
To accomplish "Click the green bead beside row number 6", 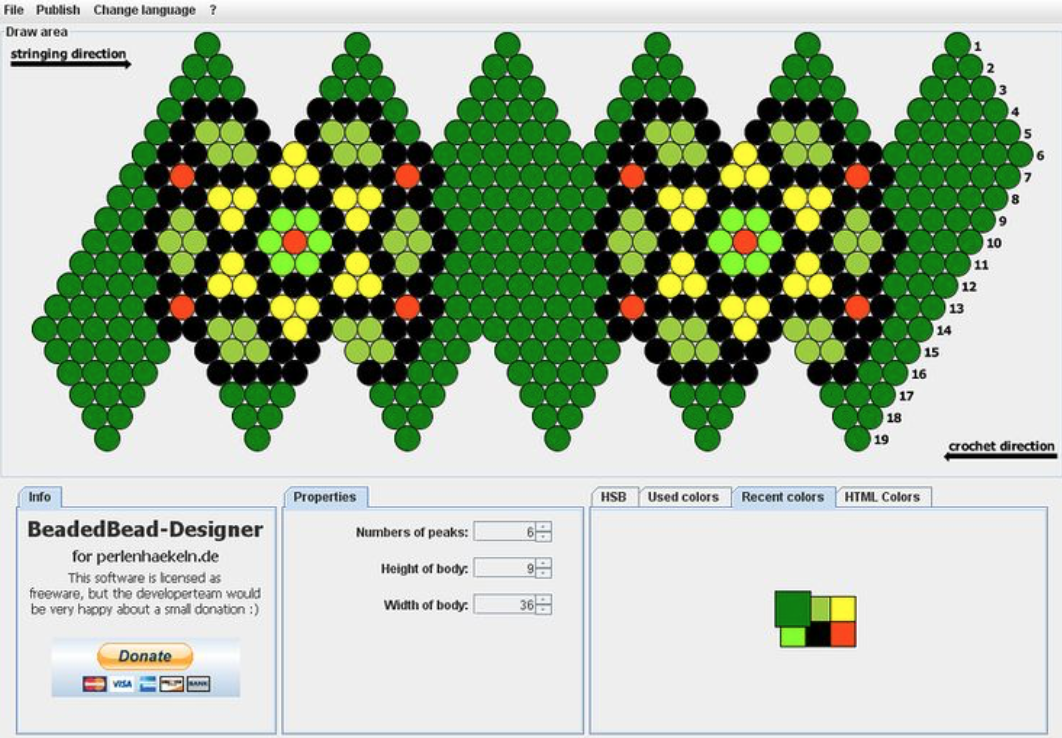I will pos(1020,154).
